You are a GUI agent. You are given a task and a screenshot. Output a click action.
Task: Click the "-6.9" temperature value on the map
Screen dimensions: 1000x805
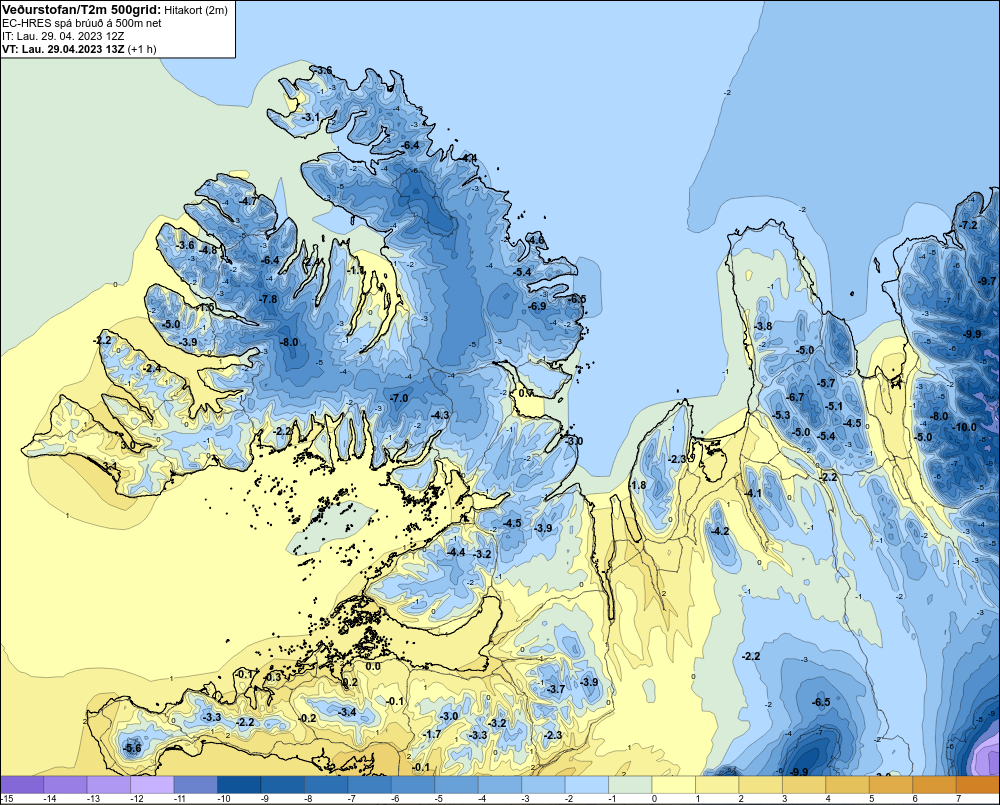[x=537, y=306]
